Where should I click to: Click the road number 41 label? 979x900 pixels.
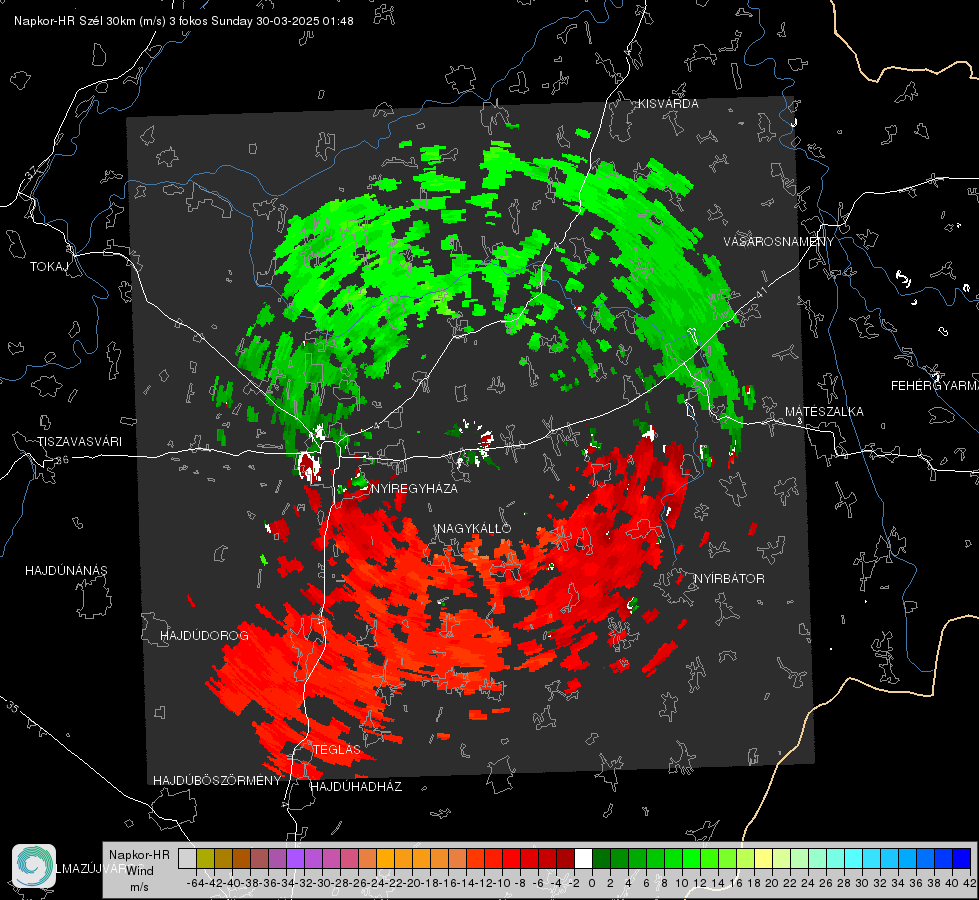tap(761, 292)
